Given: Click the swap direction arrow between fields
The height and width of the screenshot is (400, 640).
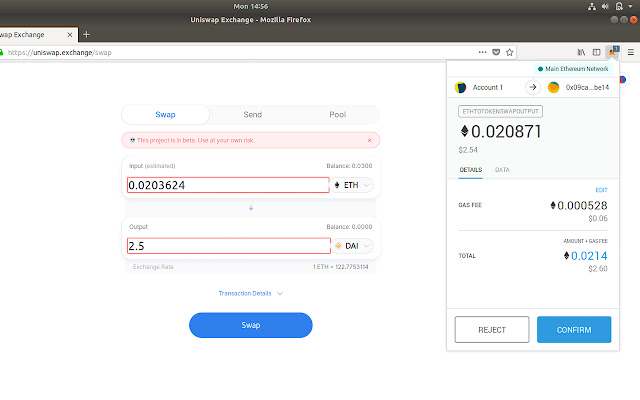Looking at the screenshot, I should (251, 208).
